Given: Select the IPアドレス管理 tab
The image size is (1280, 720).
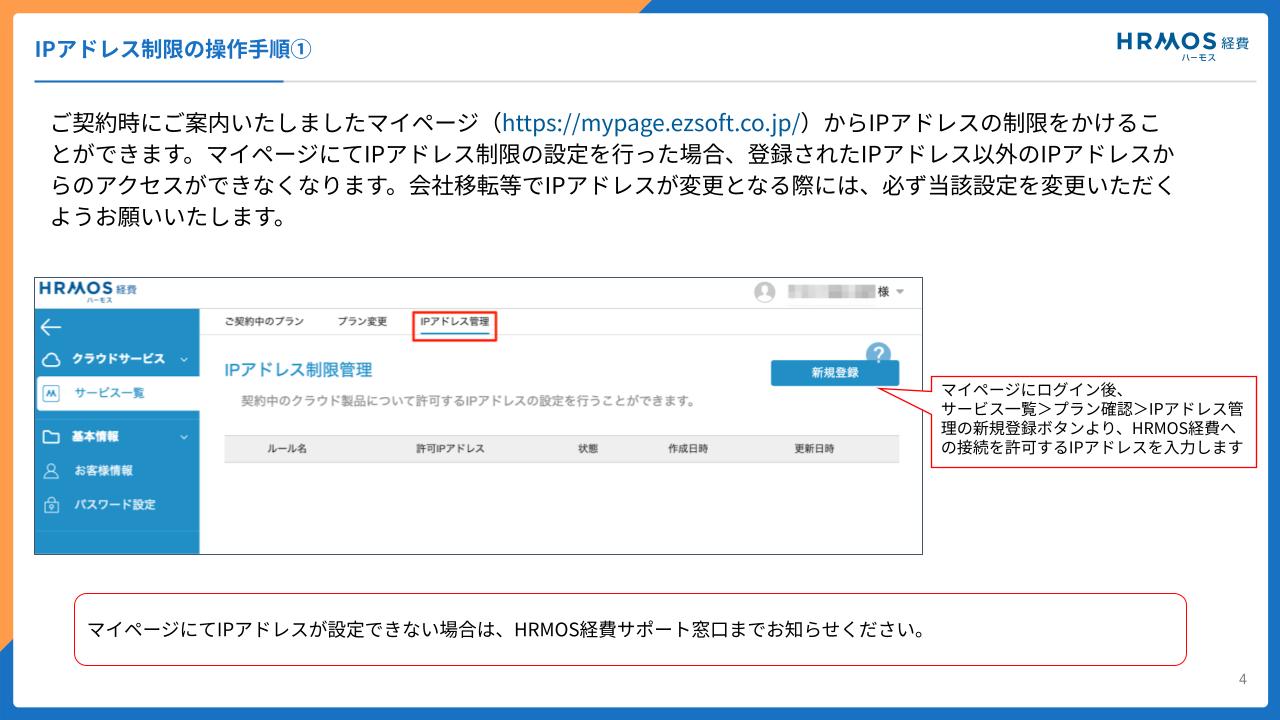Looking at the screenshot, I should (455, 322).
